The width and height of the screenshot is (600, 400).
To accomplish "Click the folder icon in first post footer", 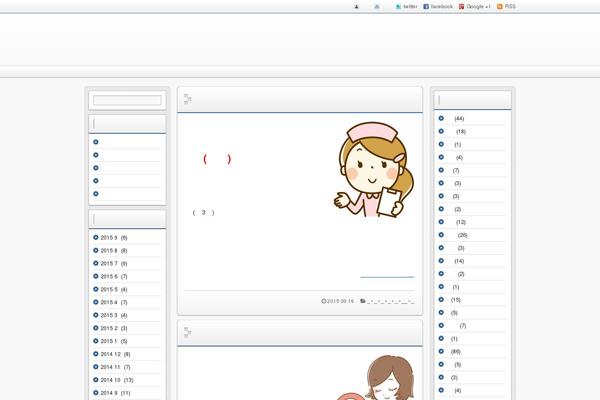I will coord(362,301).
